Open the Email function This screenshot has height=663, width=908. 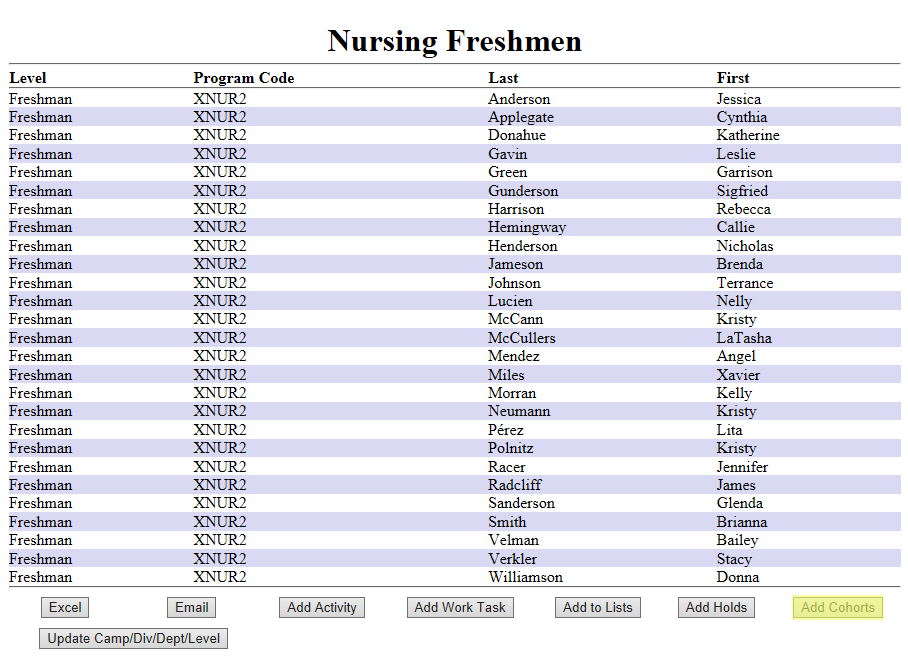[x=190, y=607]
